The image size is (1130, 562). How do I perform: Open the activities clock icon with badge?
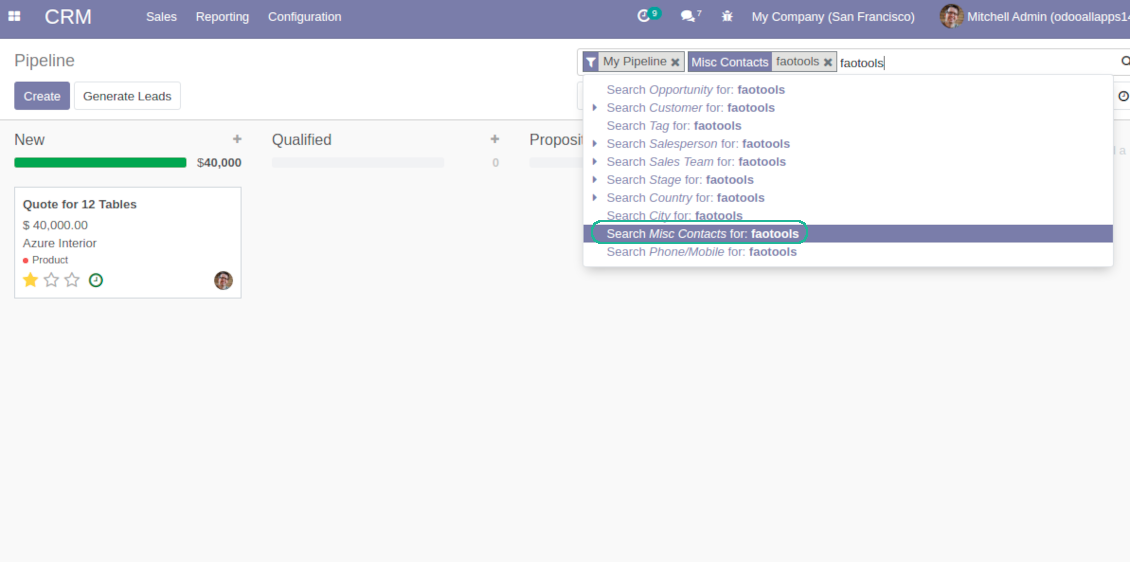click(x=645, y=16)
